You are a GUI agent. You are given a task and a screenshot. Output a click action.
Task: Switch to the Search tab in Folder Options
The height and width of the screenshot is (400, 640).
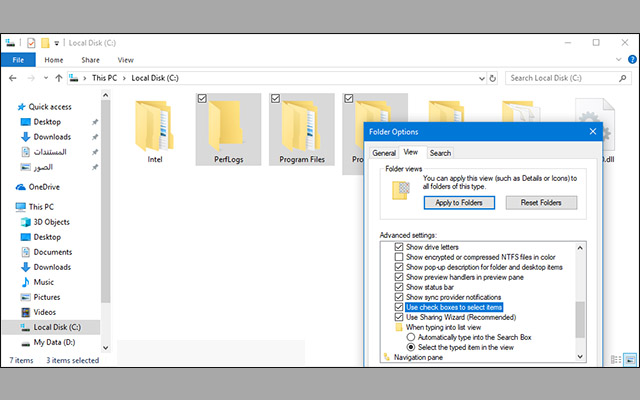tap(440, 153)
